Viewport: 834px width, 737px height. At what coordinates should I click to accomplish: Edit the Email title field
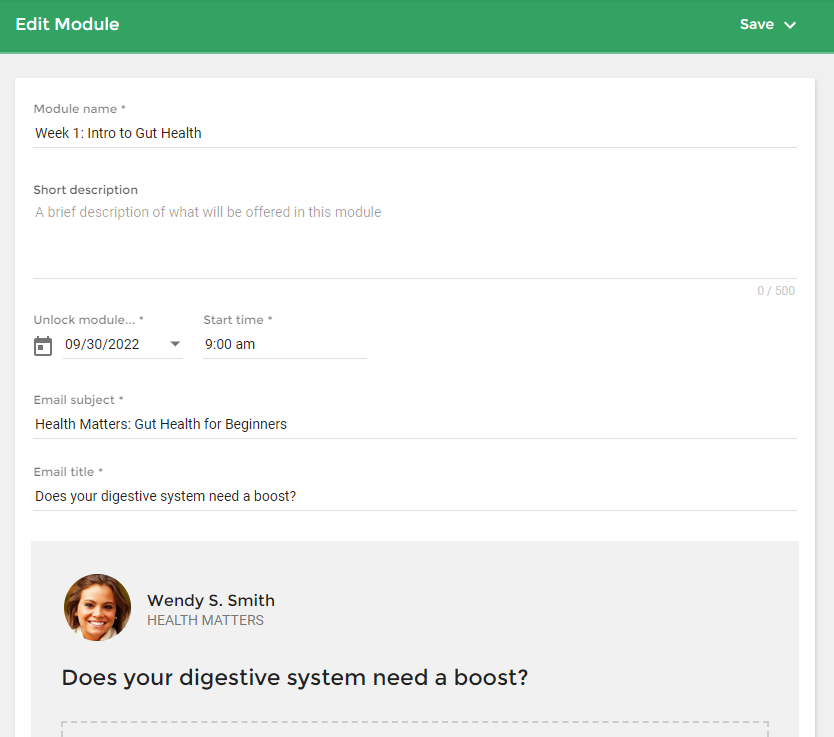tap(415, 496)
